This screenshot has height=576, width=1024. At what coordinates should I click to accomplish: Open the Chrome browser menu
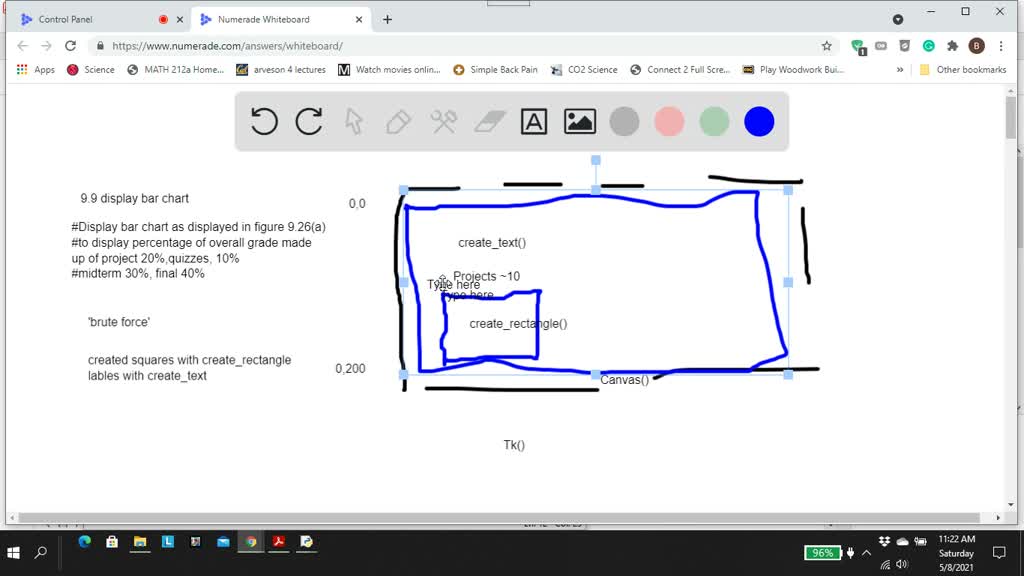[1001, 45]
